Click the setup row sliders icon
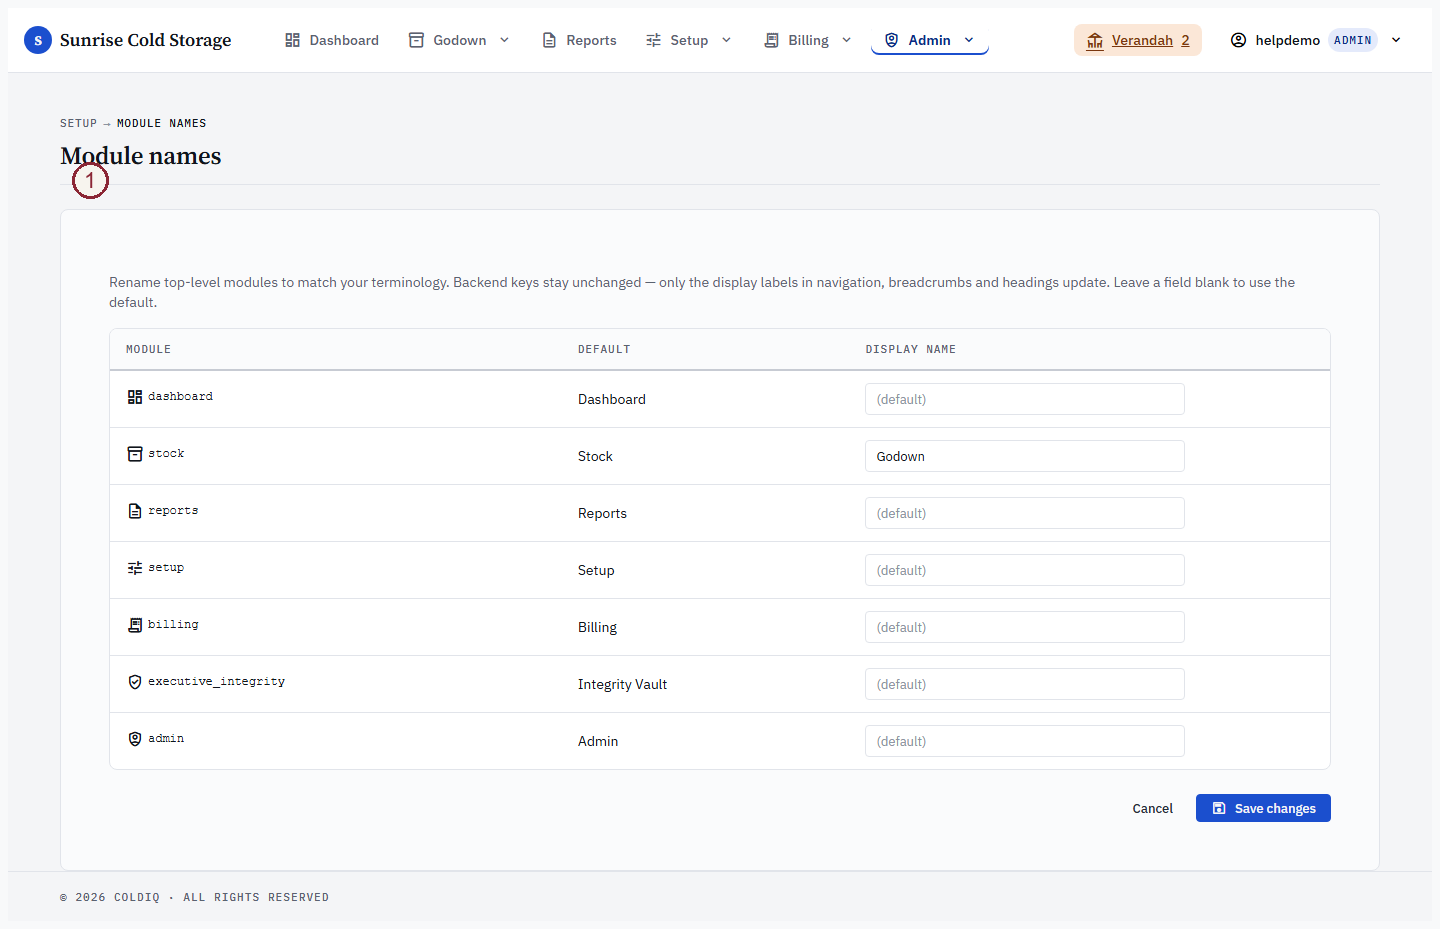The height and width of the screenshot is (929, 1440). (x=135, y=568)
